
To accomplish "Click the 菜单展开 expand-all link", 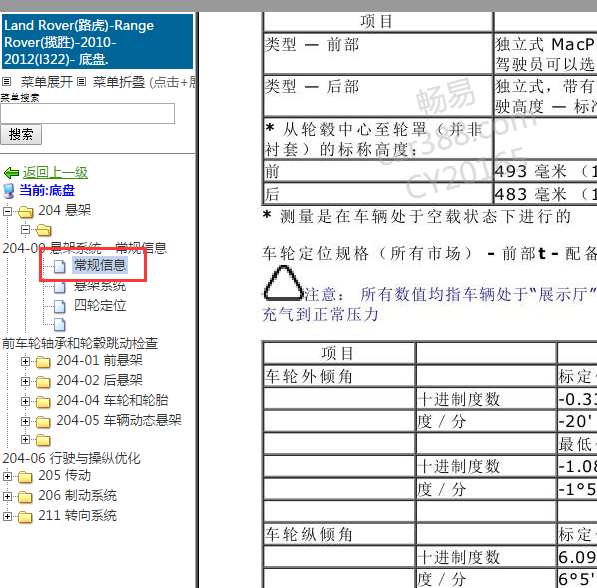I will coord(46,81).
